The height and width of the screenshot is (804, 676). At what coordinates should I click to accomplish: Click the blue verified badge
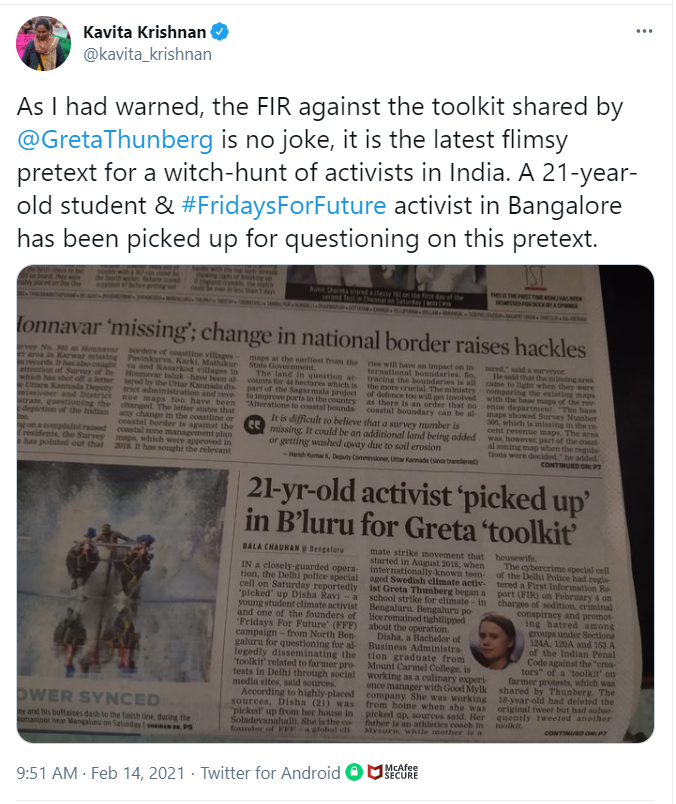pyautogui.click(x=220, y=32)
